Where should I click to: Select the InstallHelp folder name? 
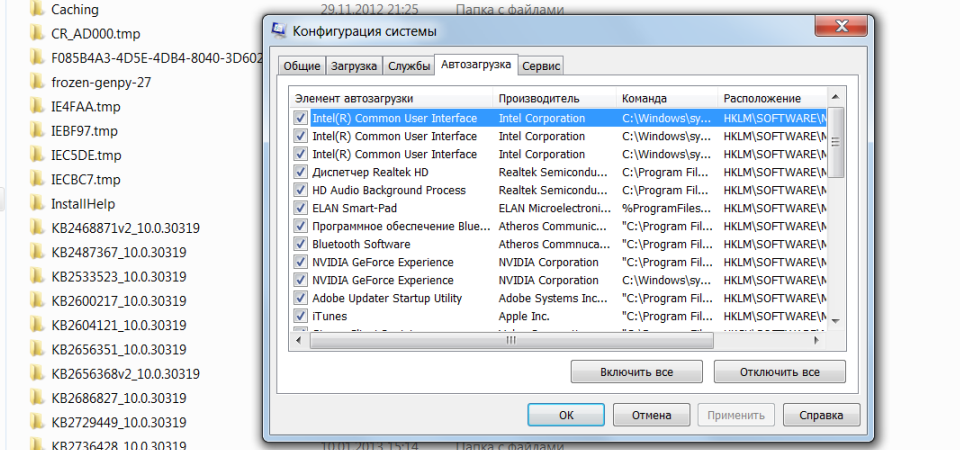point(83,203)
